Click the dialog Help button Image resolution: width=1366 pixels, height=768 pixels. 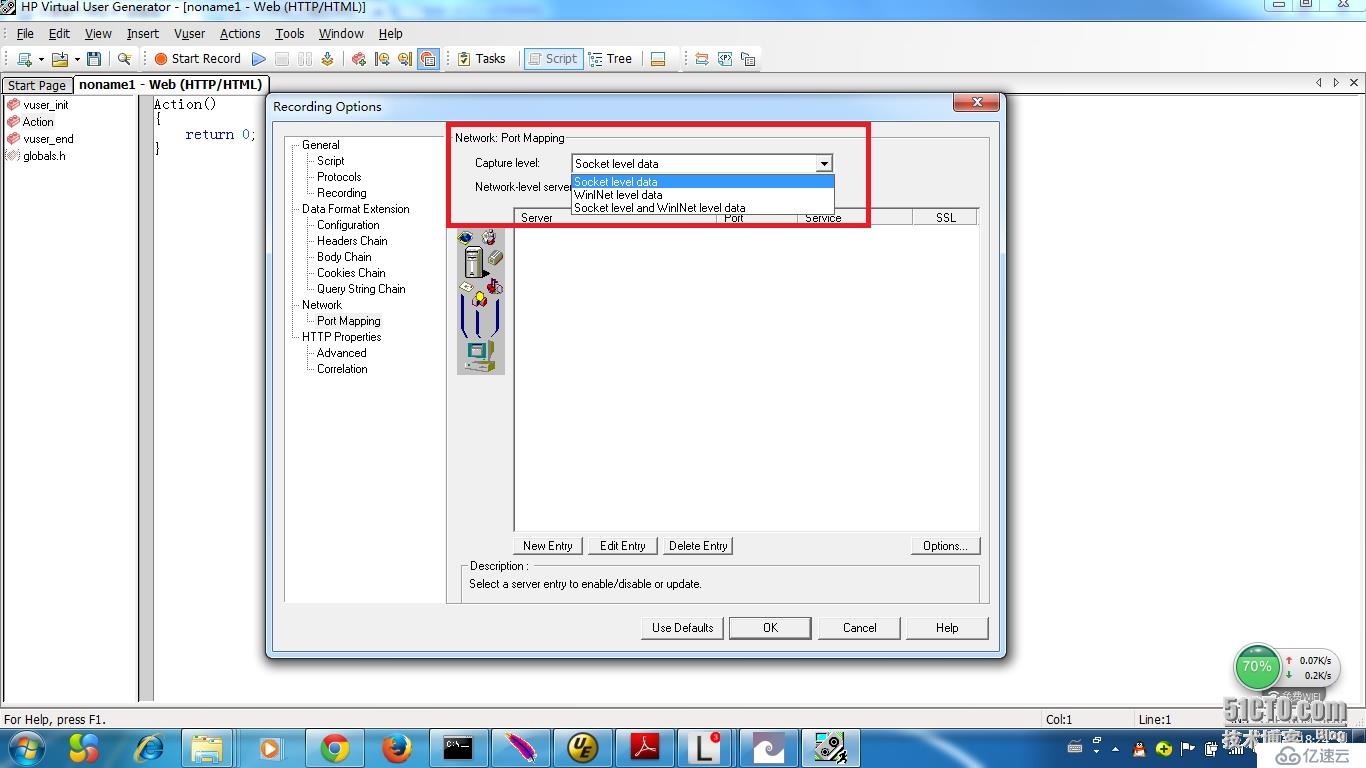click(x=947, y=628)
